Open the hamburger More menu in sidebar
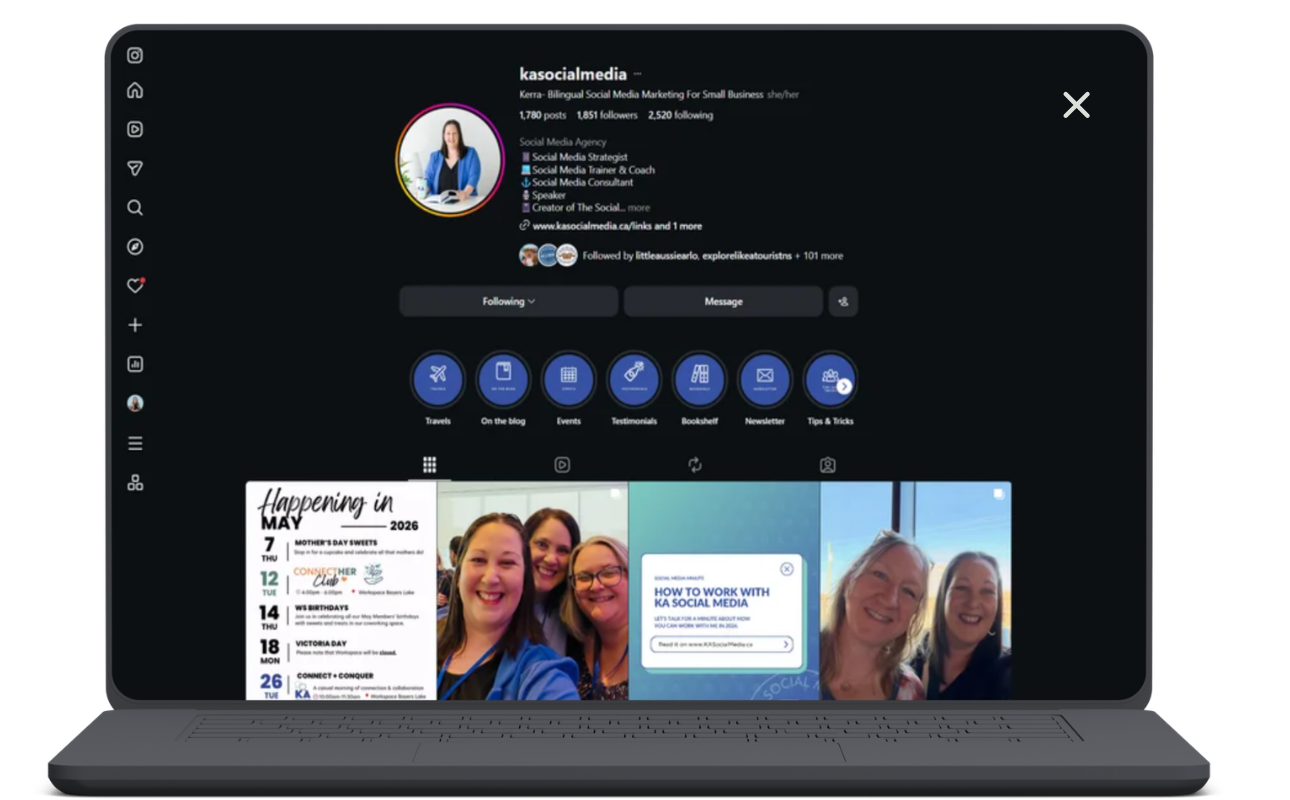Viewport: 1290px width, 800px height. coord(135,443)
